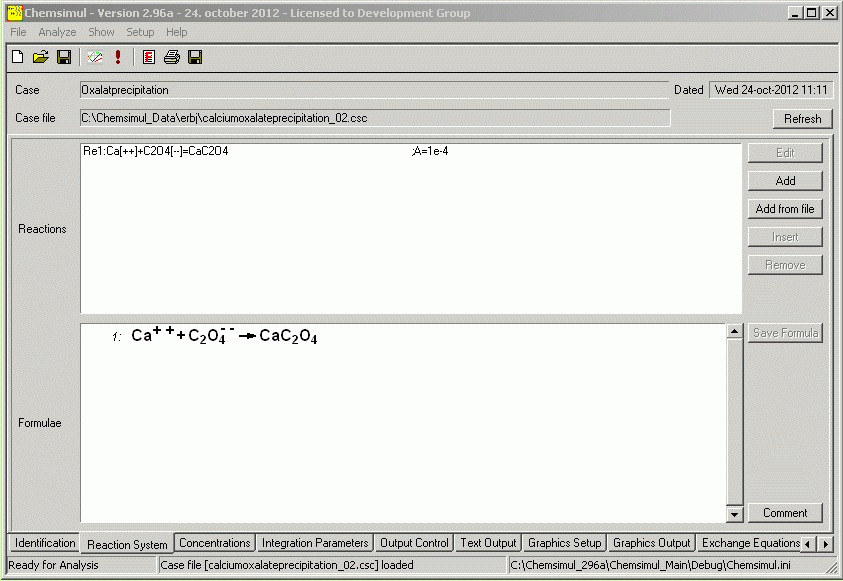Open the File menu
The height and width of the screenshot is (581, 843).
pos(18,32)
